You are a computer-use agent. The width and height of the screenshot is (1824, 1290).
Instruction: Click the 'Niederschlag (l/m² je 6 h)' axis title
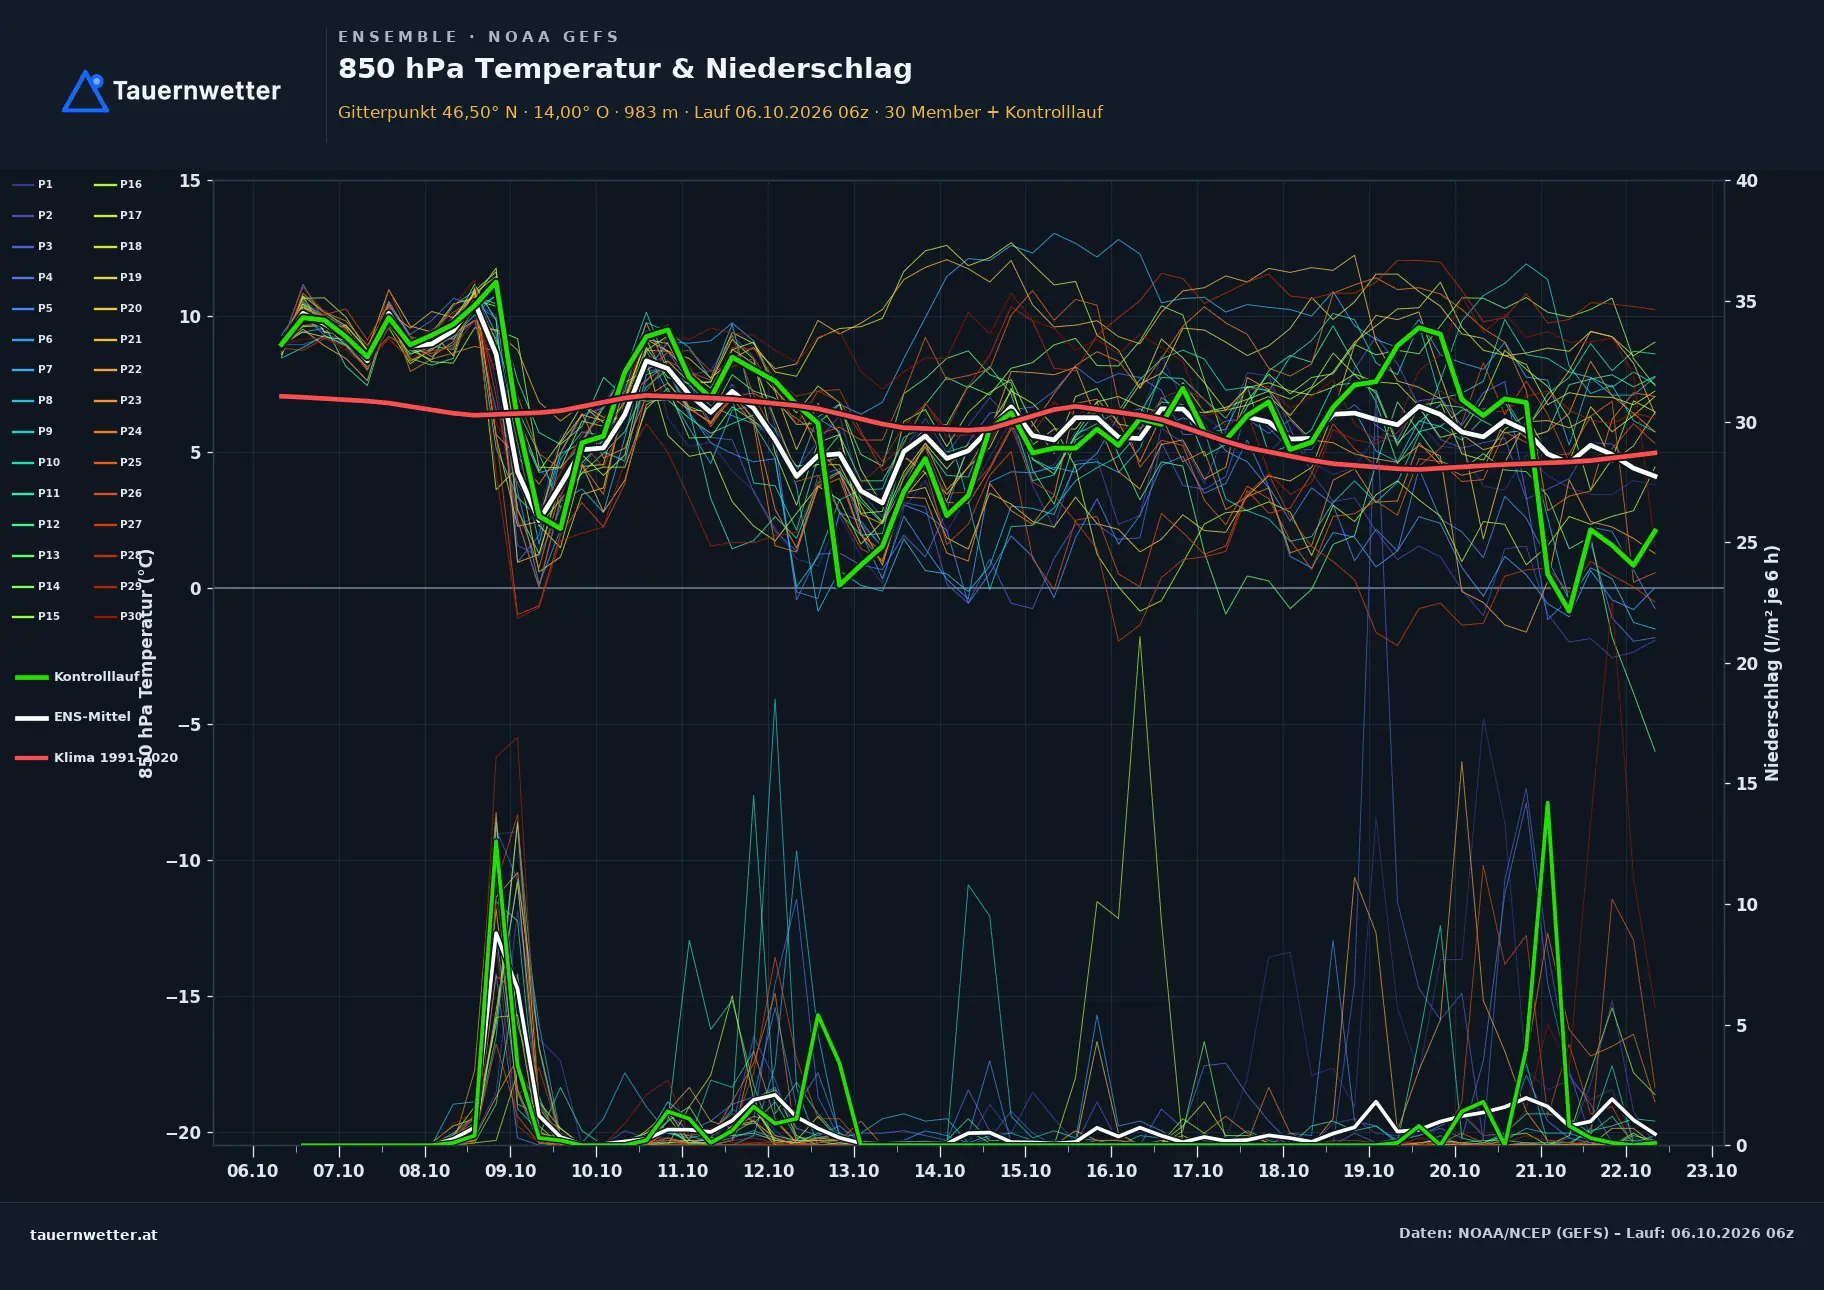coord(1772,663)
